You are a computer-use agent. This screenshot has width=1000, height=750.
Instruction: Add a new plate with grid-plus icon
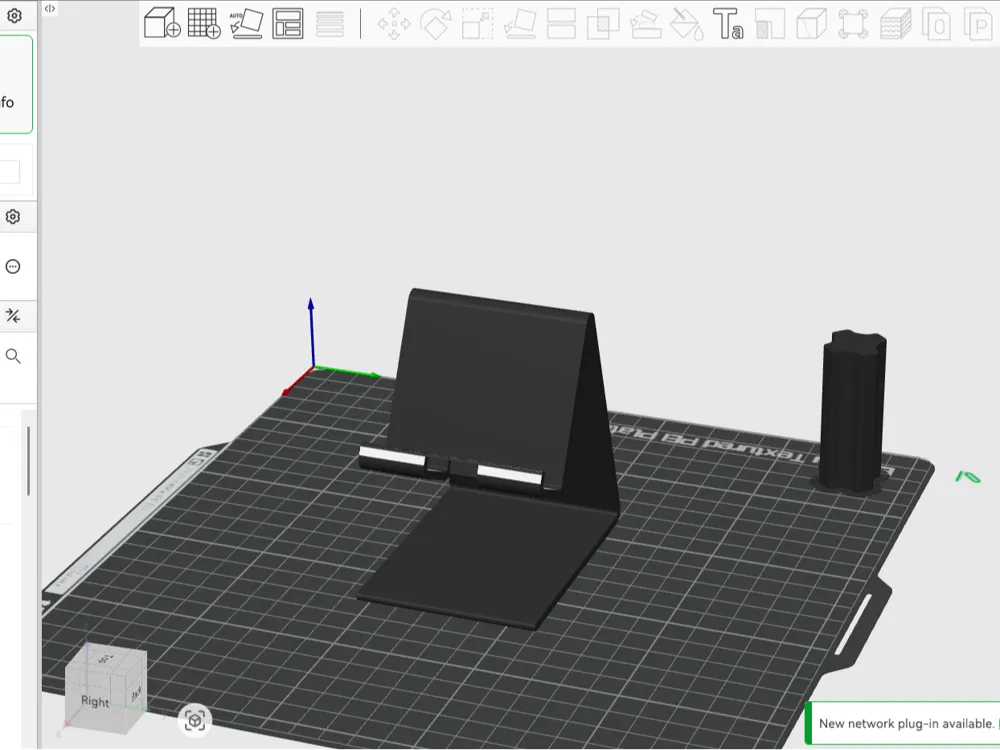(x=204, y=23)
